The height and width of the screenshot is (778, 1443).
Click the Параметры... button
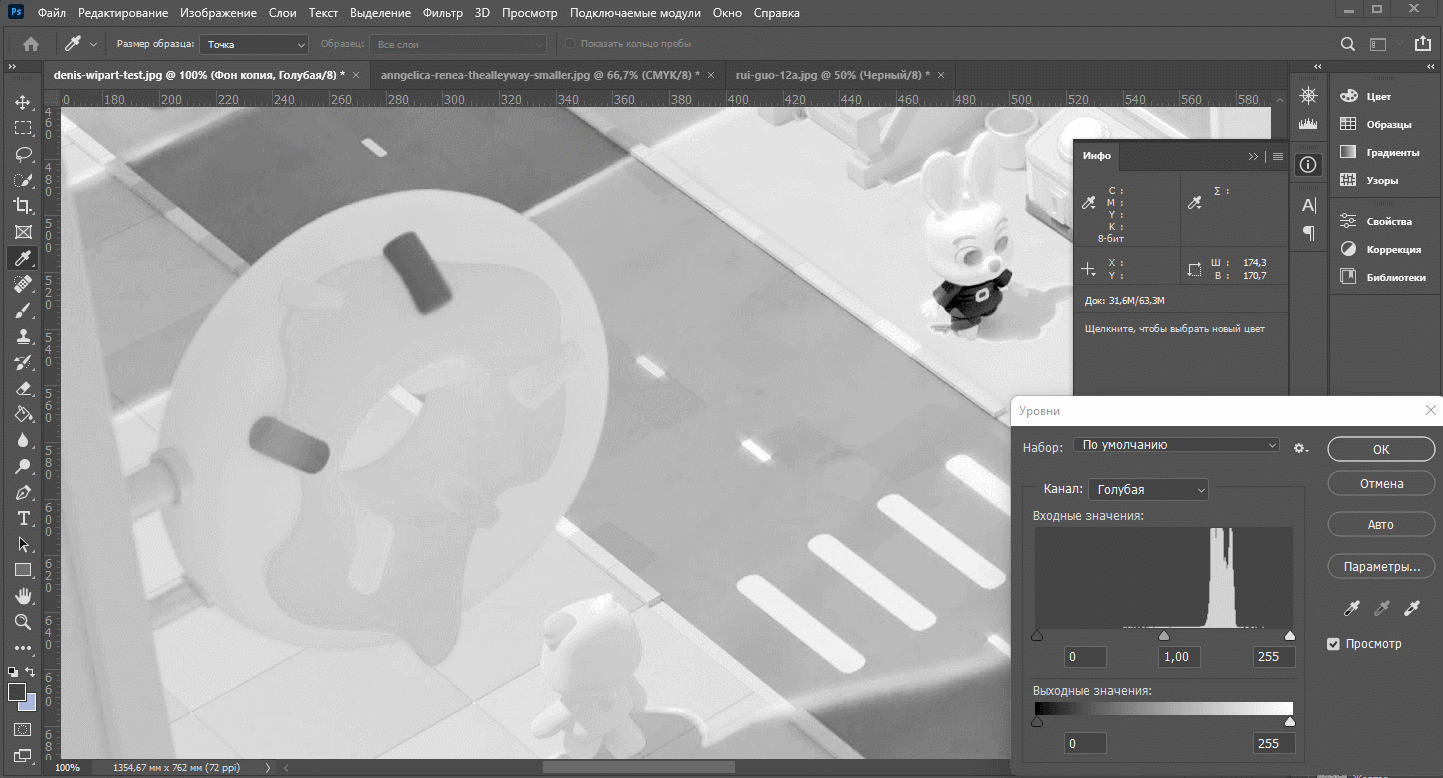click(1381, 567)
